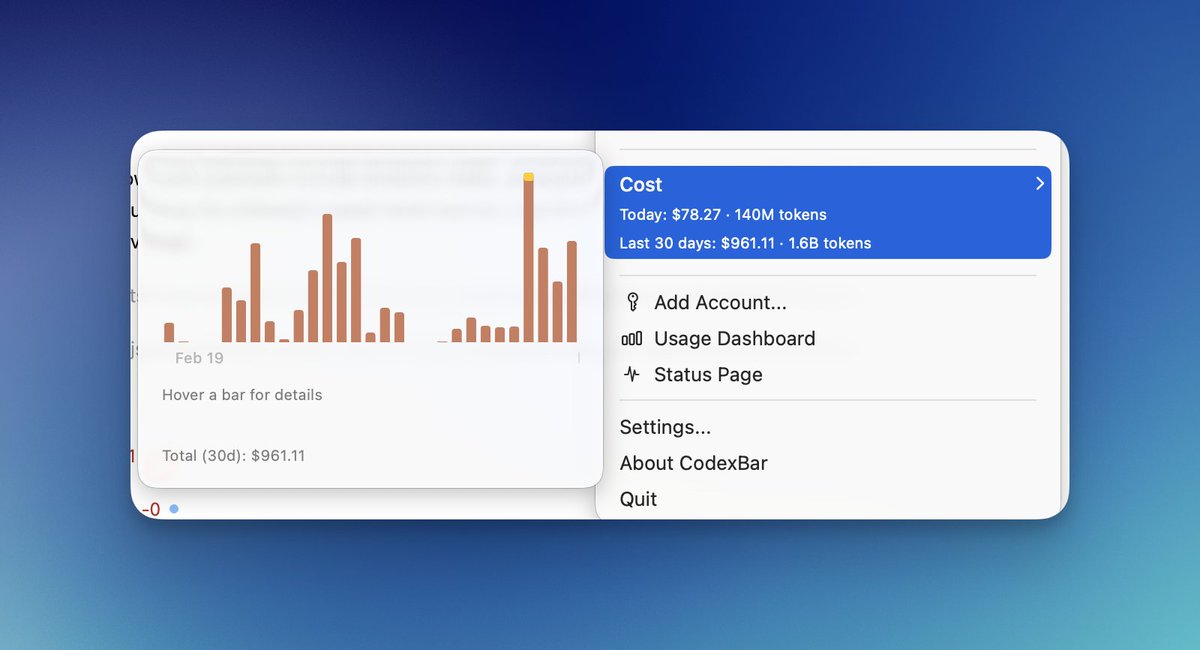The image size is (1200, 650).
Task: Select the Cost menu entry
Action: coord(828,212)
